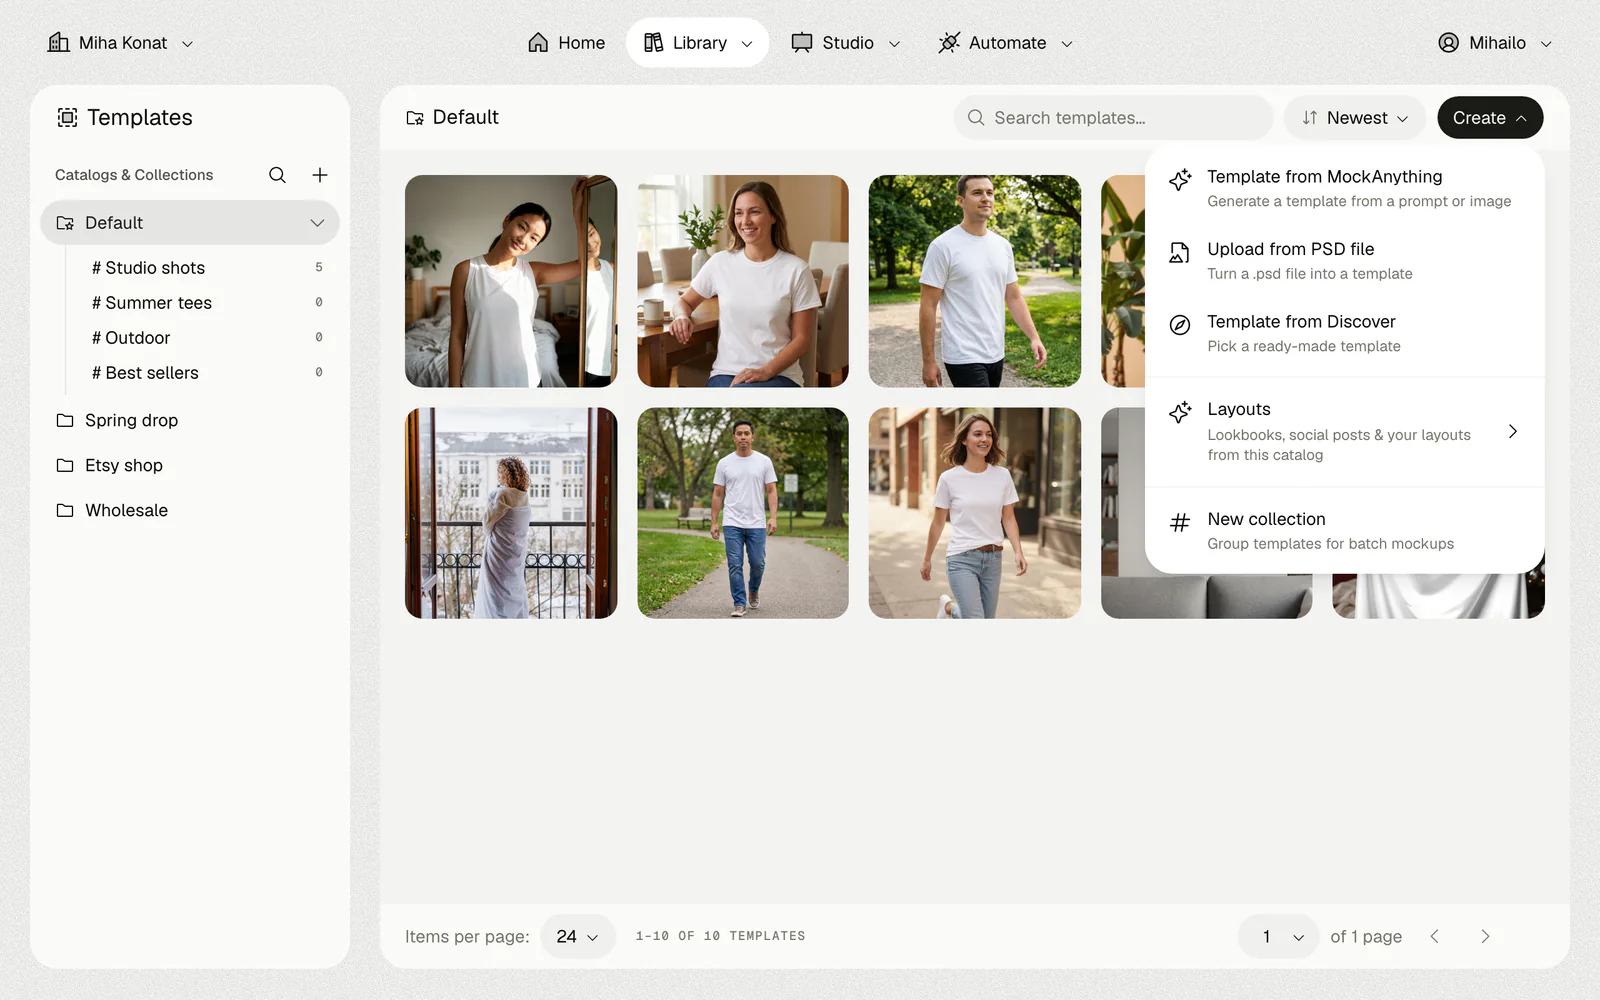
Task: Click the Create button
Action: (x=1490, y=118)
